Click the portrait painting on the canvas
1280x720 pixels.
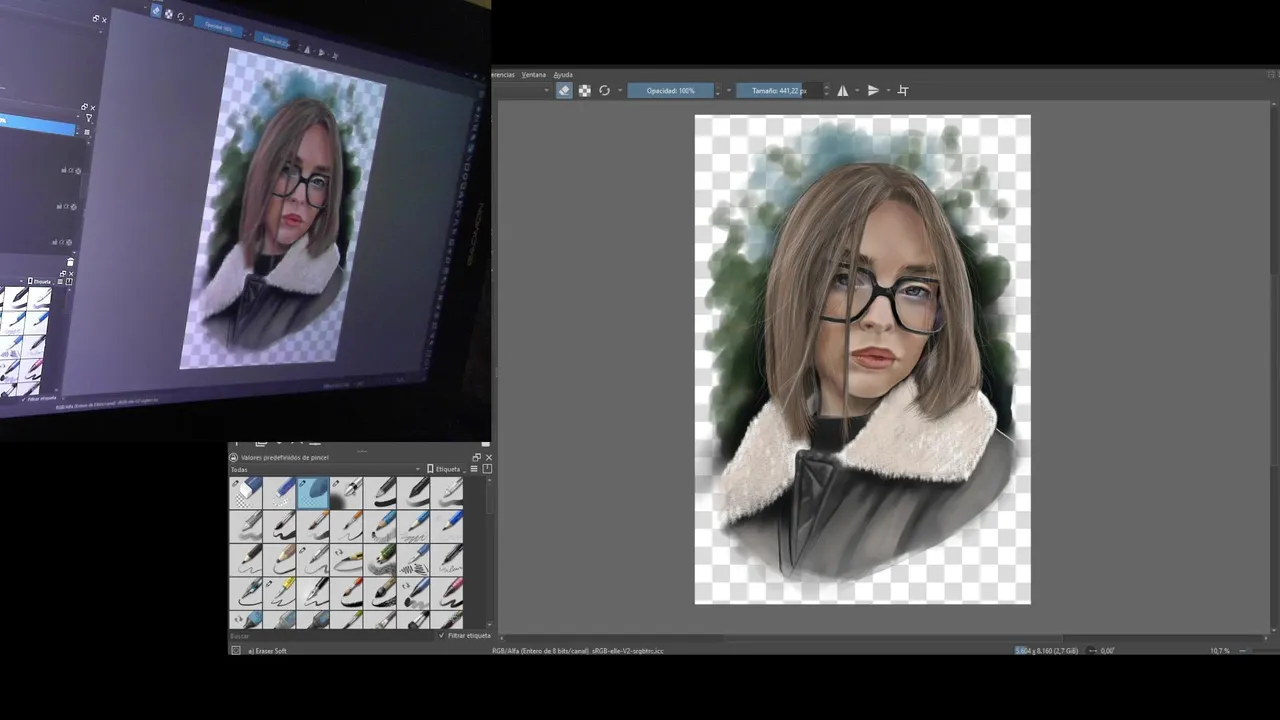pos(863,359)
